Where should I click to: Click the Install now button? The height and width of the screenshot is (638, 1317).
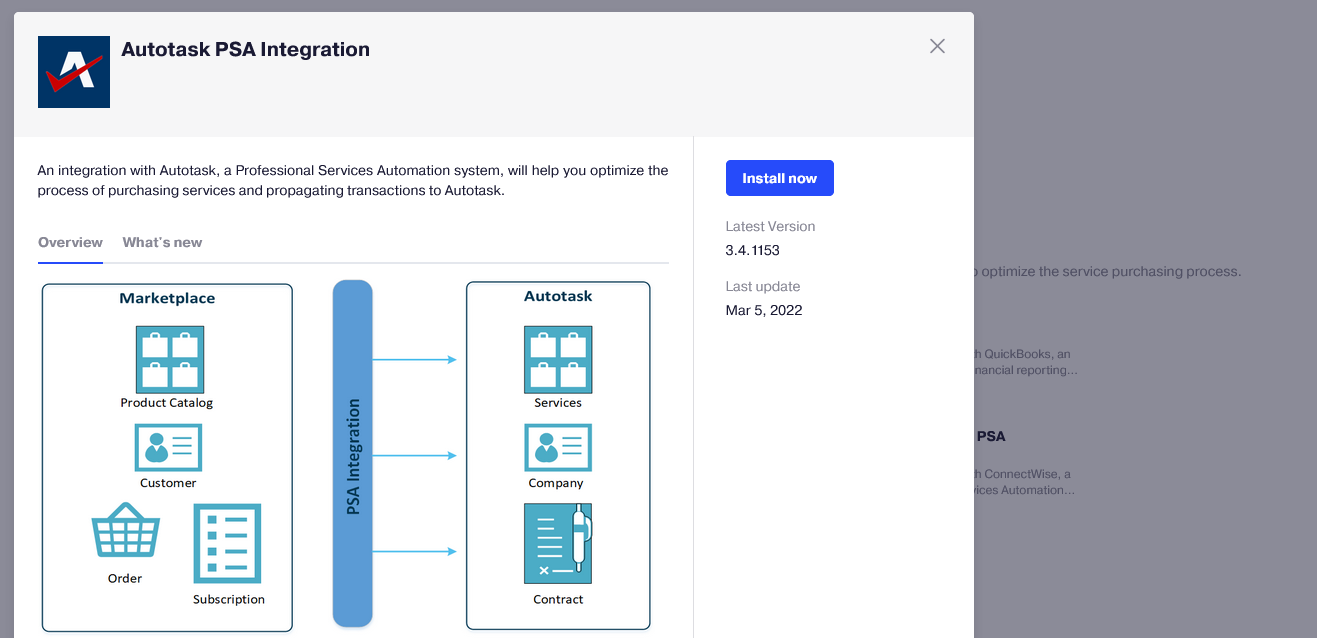780,178
